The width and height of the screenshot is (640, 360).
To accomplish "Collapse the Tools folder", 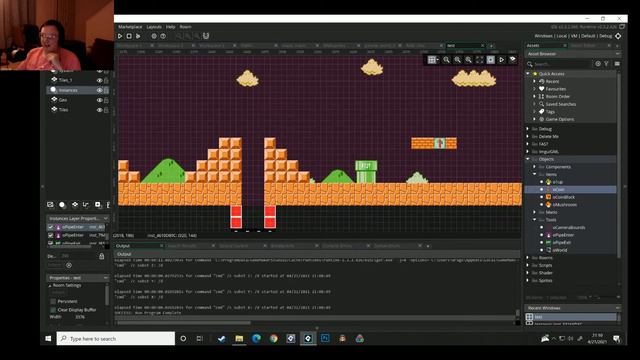I will pyautogui.click(x=534, y=220).
